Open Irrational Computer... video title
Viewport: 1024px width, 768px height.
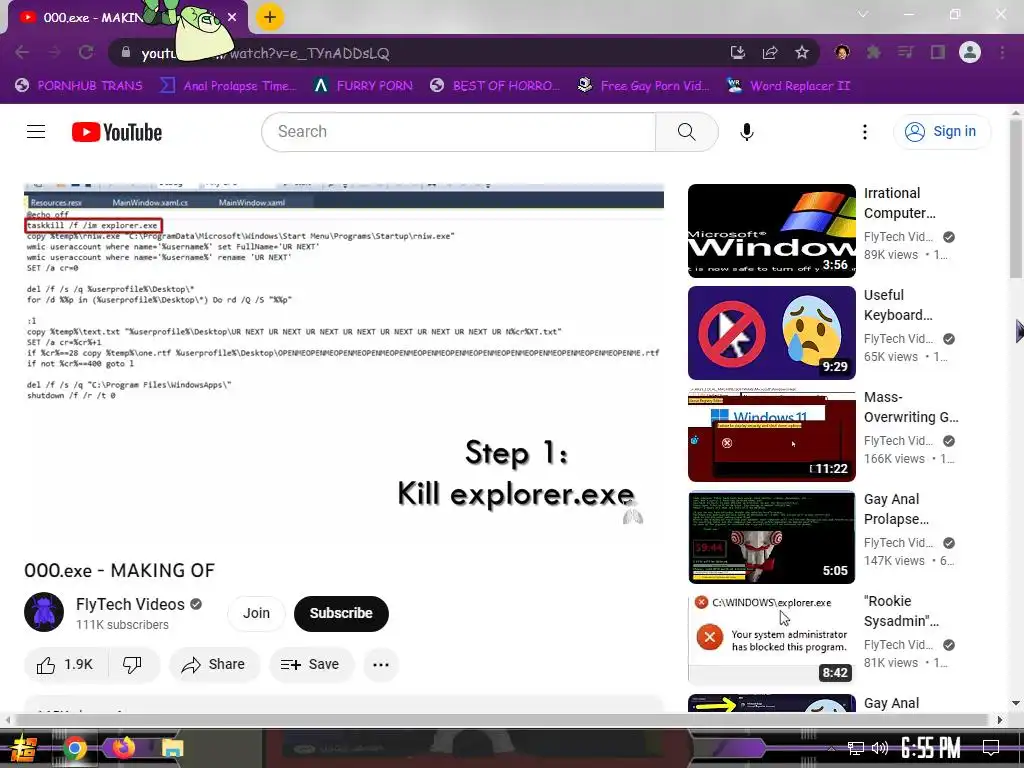900,203
